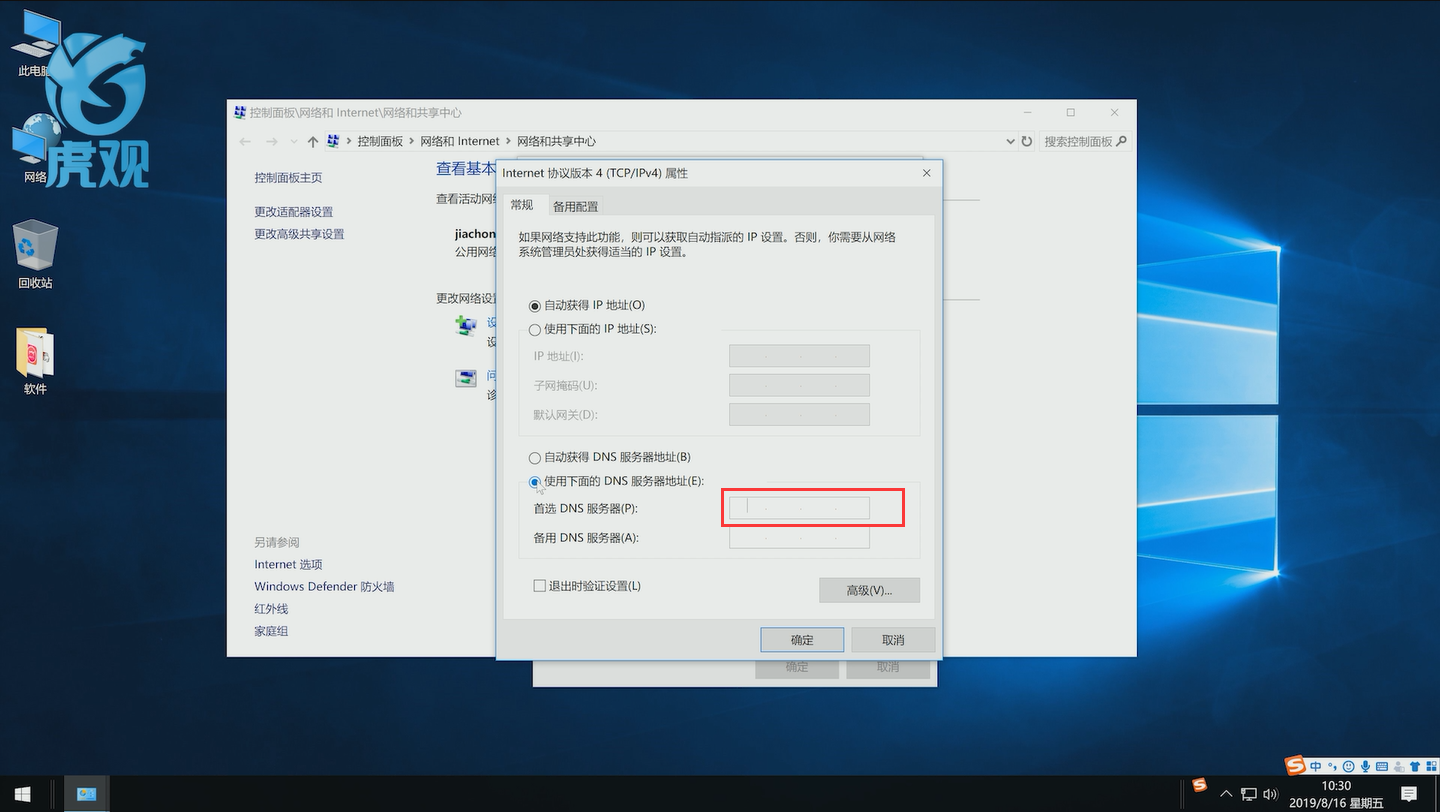The image size is (1440, 812).
Task: Open the 红外线 link
Action: [x=271, y=609]
